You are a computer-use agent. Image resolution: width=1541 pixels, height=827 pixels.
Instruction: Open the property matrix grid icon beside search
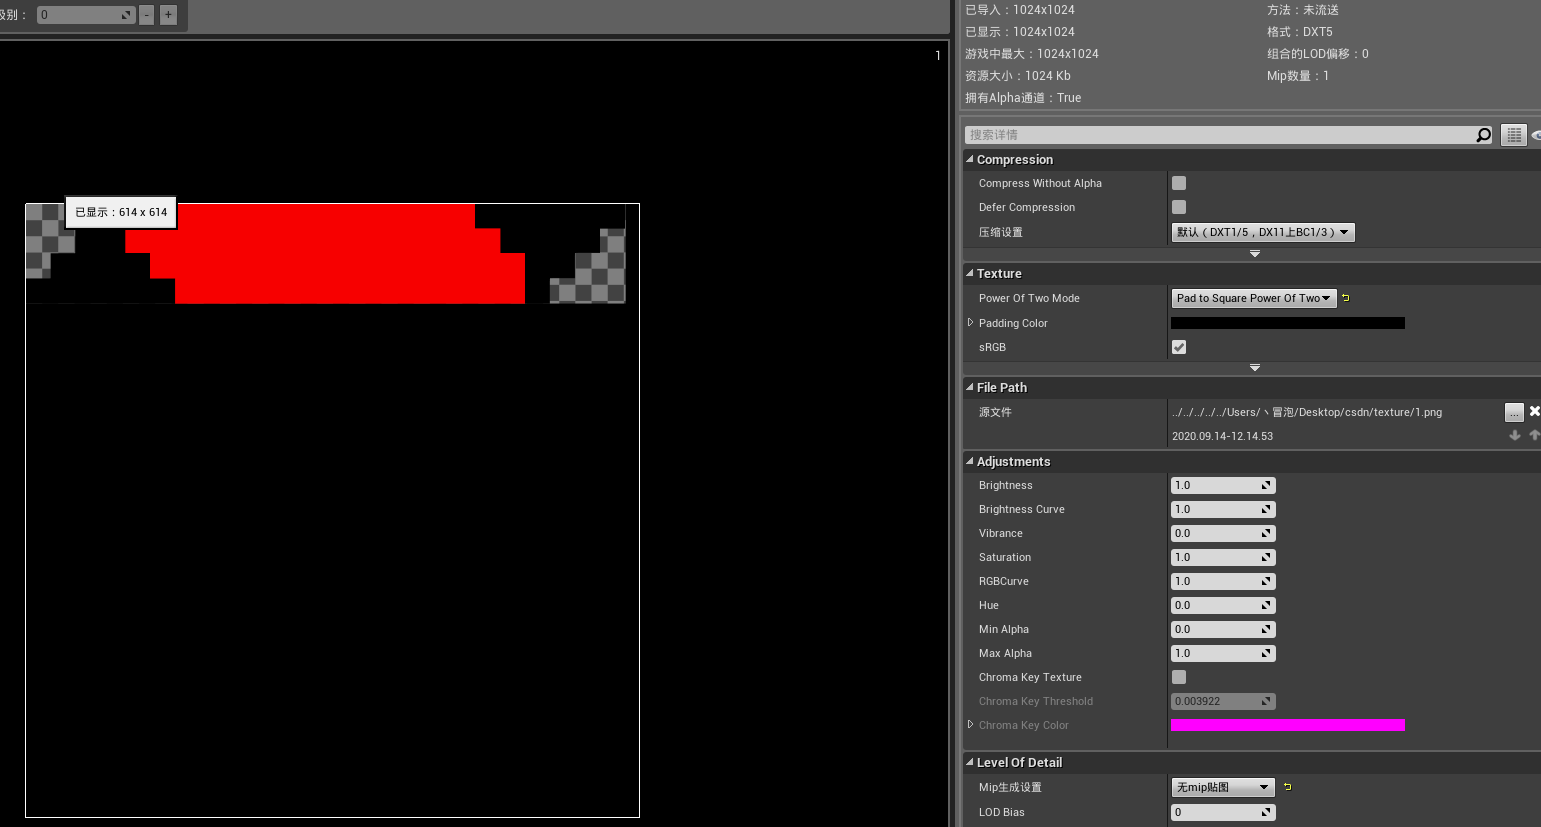(x=1513, y=134)
